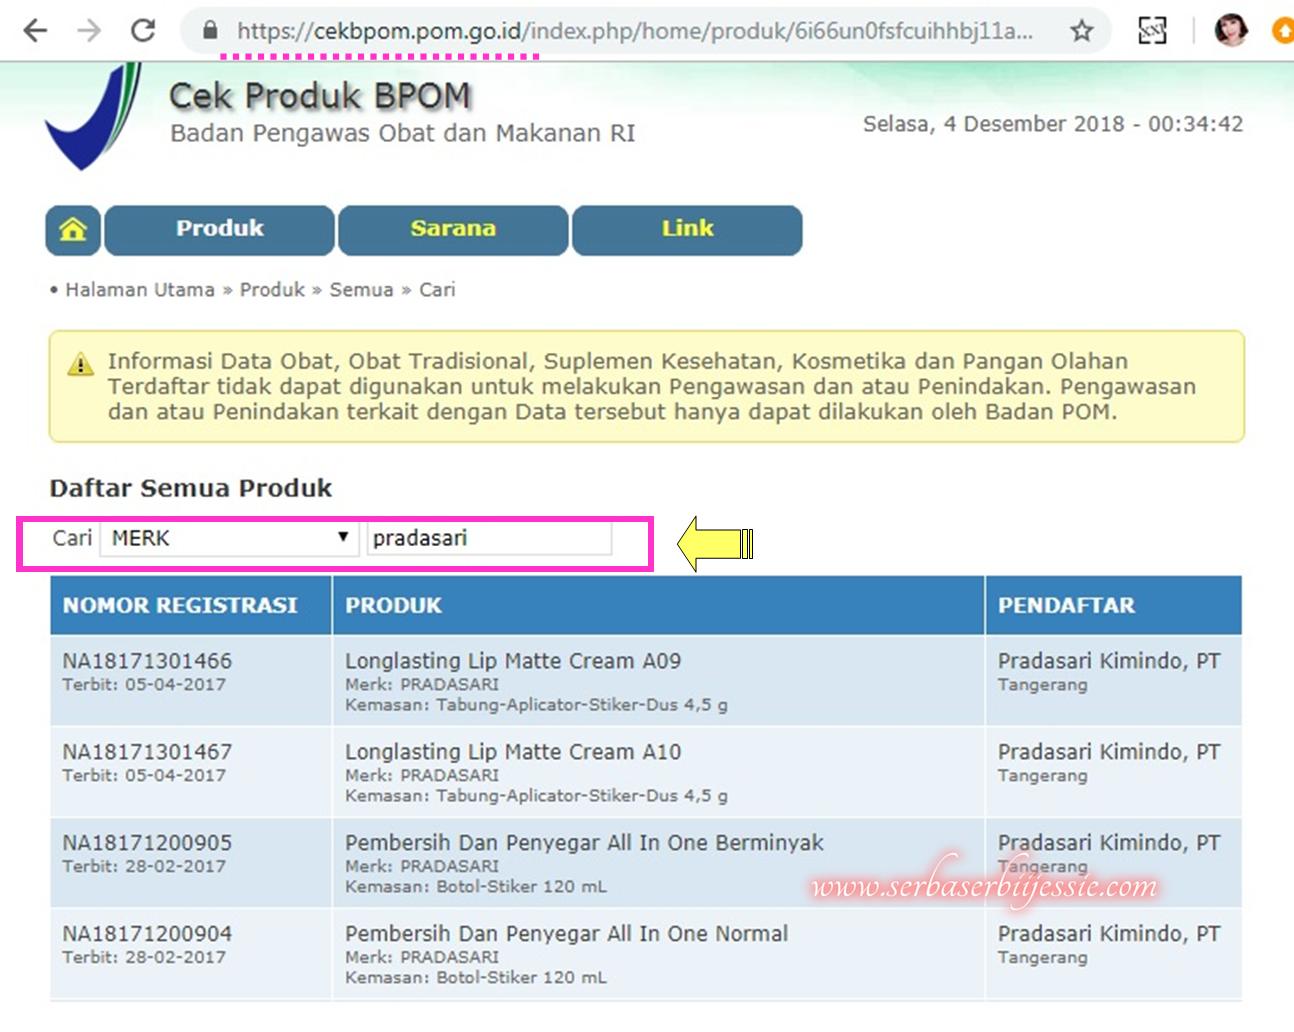Click Pradasari Kimindo, PT in the A10 row
This screenshot has width=1294, height=1032.
[1109, 752]
